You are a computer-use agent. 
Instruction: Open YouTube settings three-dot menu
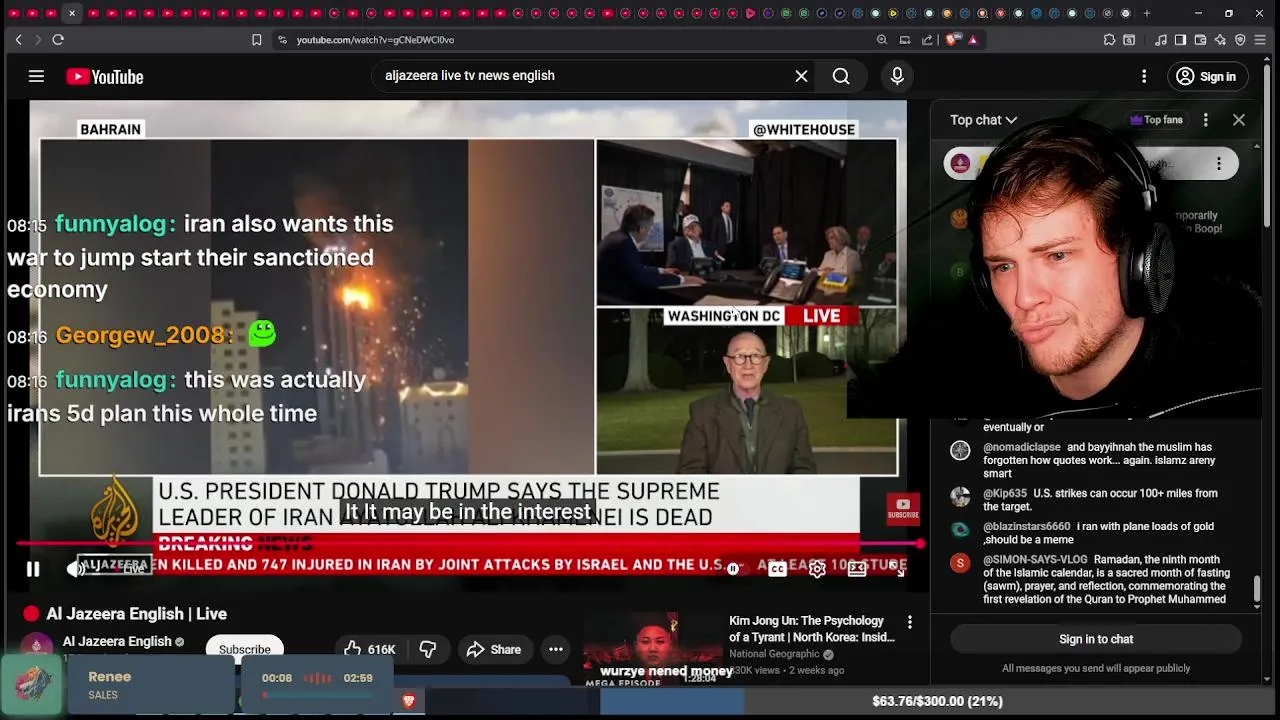pyautogui.click(x=1144, y=76)
